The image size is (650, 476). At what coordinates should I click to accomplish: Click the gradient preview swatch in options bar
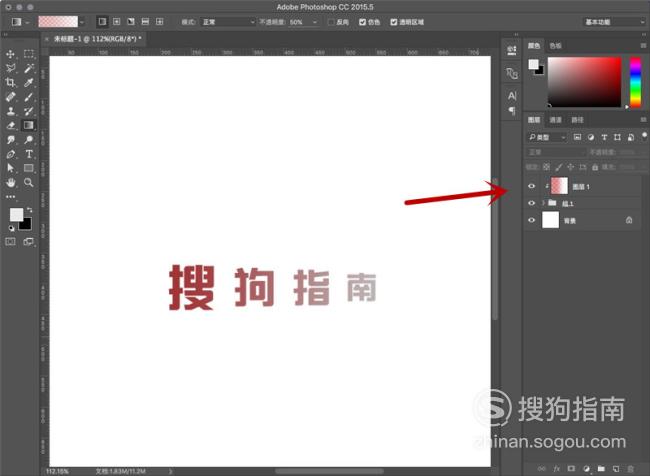click(x=58, y=22)
